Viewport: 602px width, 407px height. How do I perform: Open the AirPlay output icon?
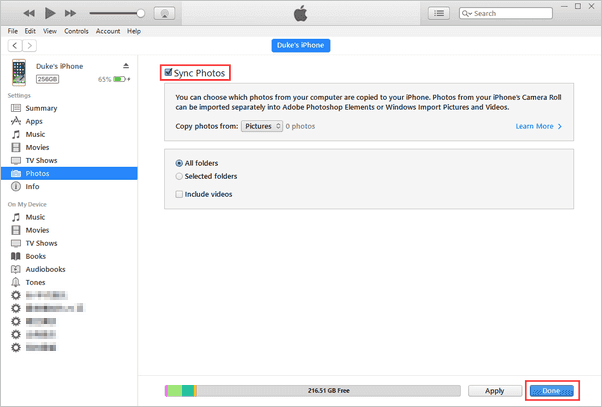(165, 13)
